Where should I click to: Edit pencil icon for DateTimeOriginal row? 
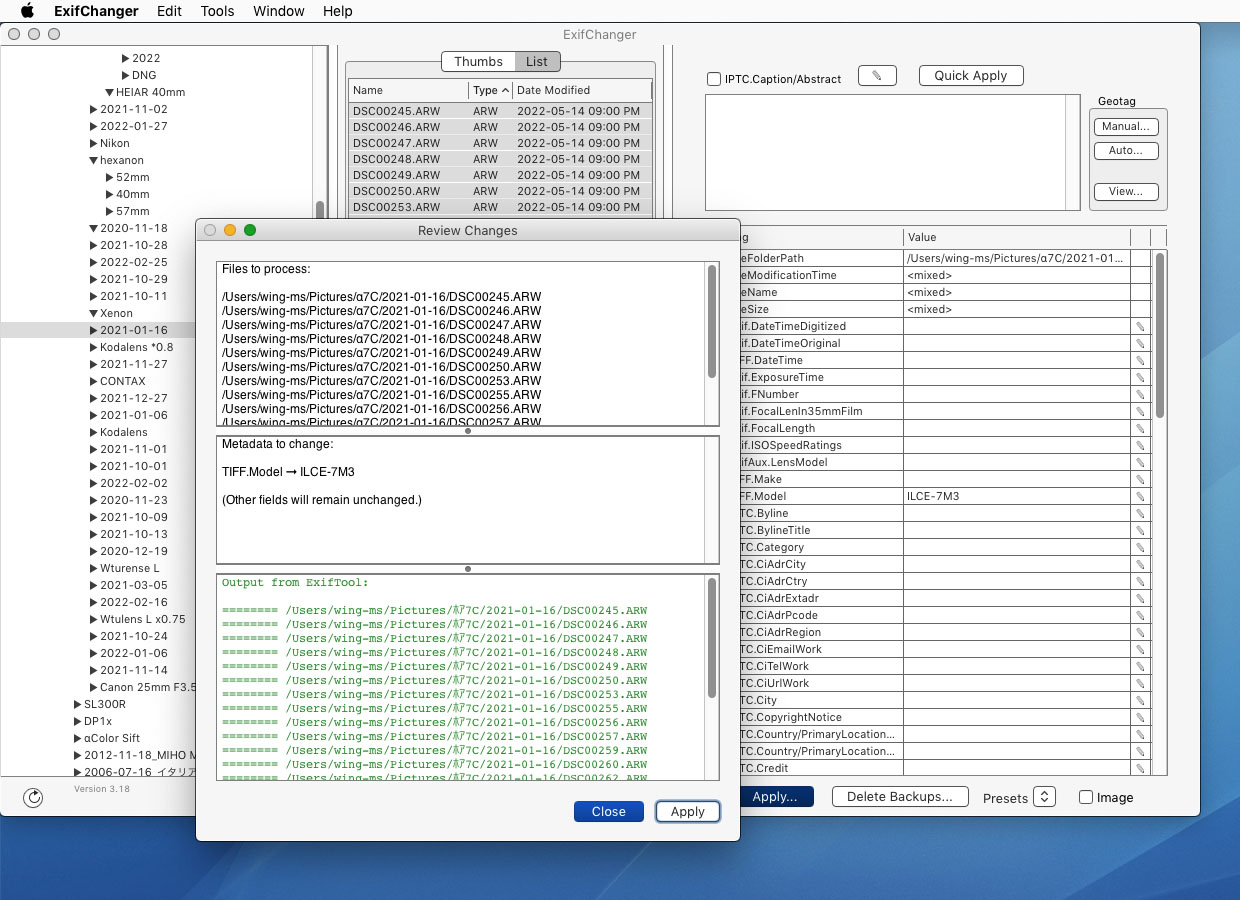[1140, 344]
